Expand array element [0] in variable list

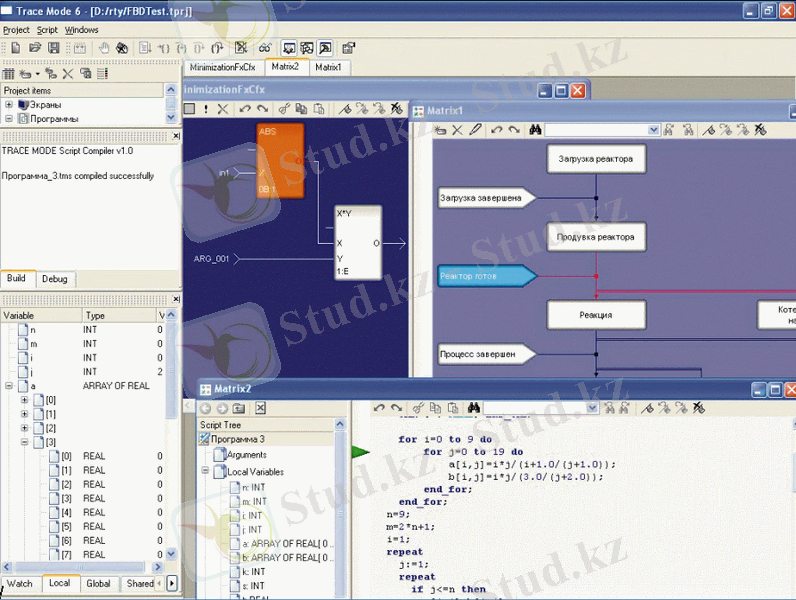click(24, 400)
